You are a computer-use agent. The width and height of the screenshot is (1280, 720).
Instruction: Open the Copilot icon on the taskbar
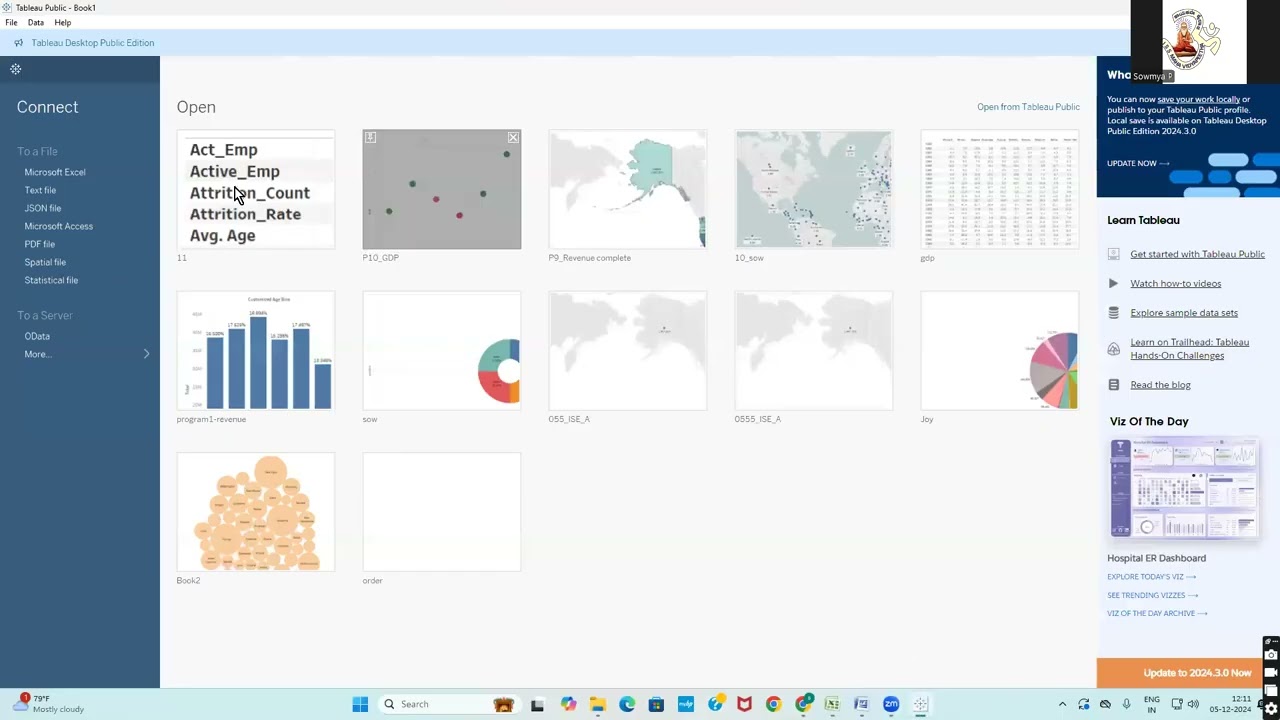tap(568, 704)
